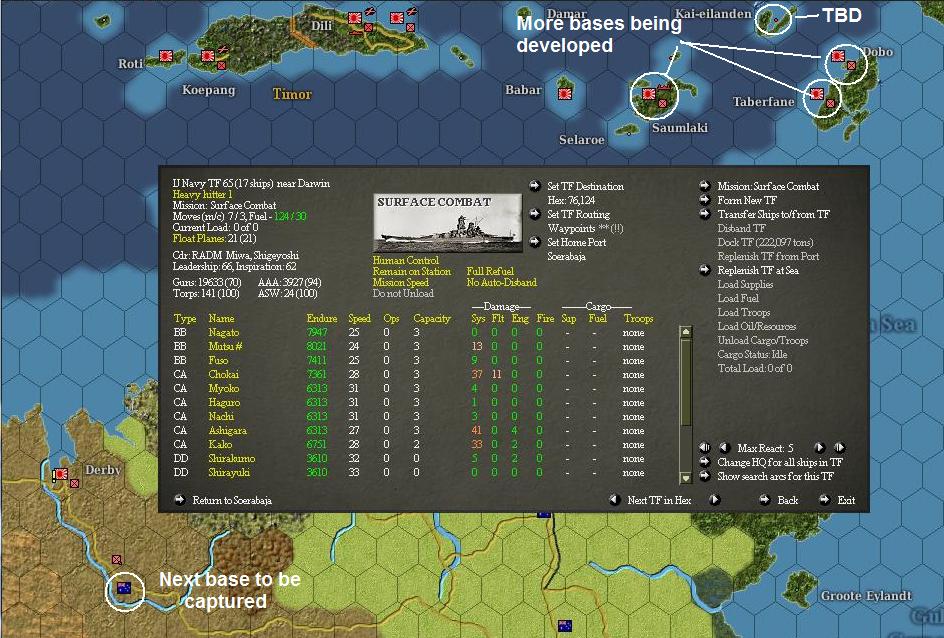944x638 pixels.
Task: Toggle No Auto-Disband setting
Action: (x=502, y=282)
